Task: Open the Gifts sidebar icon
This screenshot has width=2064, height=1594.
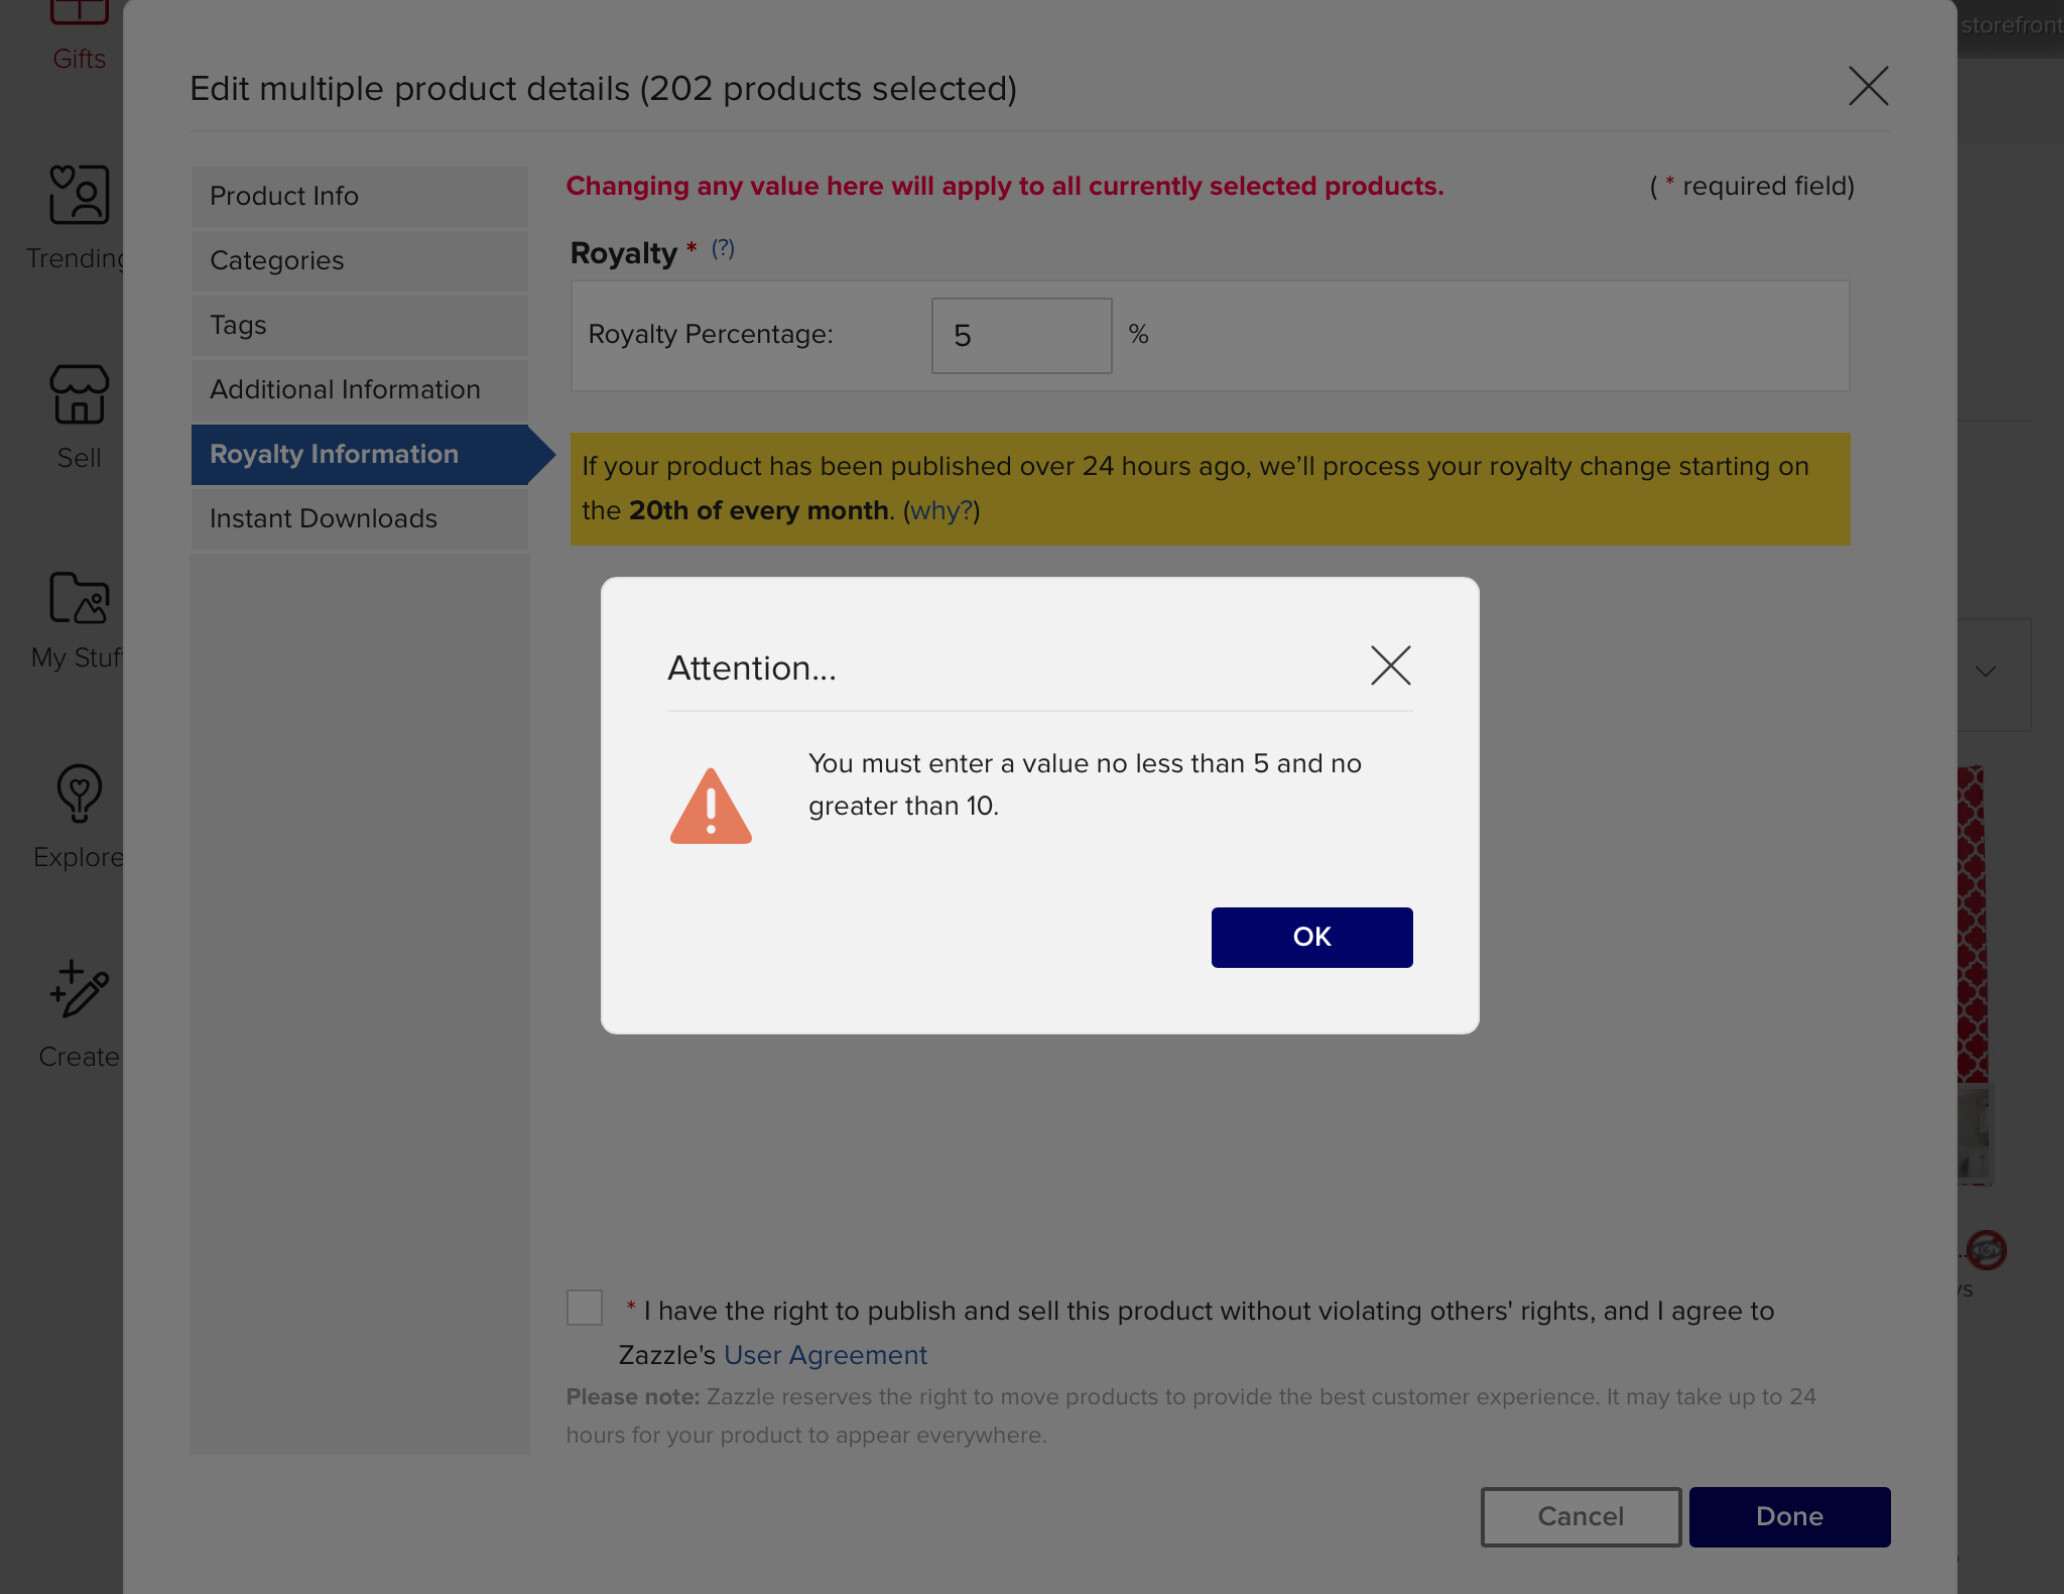Action: coord(78,14)
